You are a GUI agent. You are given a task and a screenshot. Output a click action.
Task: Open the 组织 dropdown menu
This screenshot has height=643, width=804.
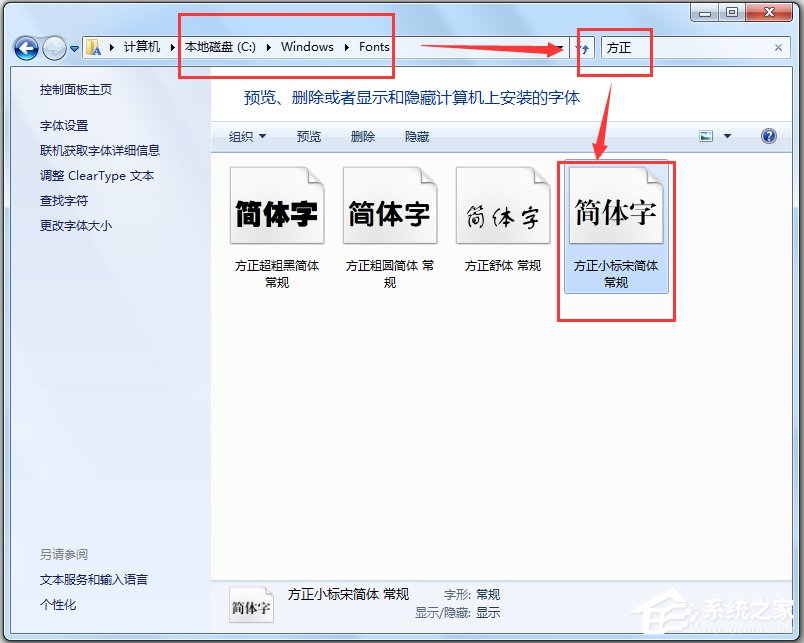click(x=247, y=136)
